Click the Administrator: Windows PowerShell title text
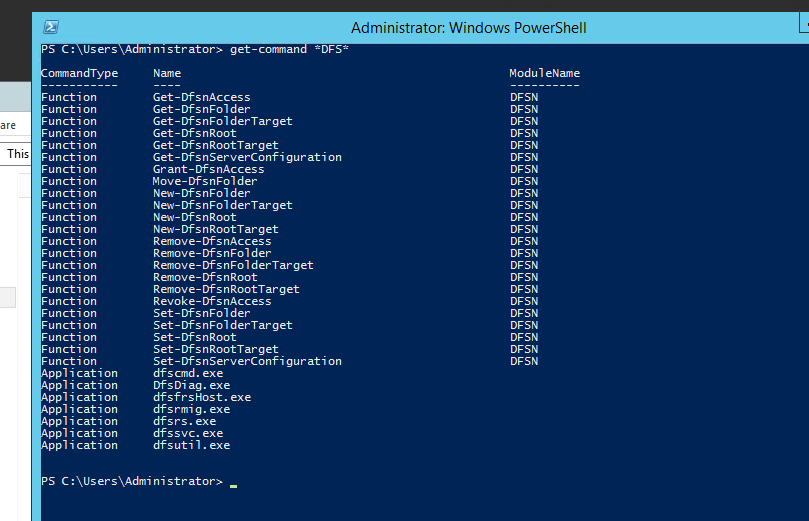 (468, 28)
